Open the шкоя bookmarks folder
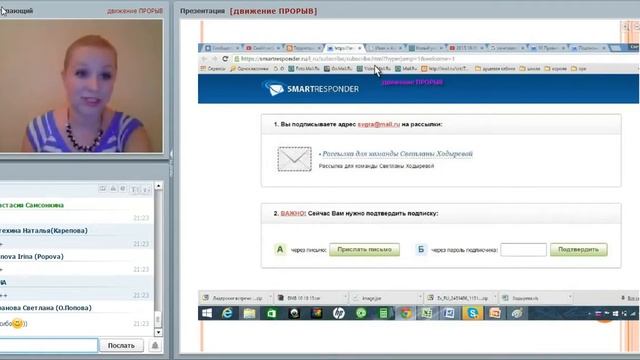The width and height of the screenshot is (640, 360). pyautogui.click(x=530, y=69)
